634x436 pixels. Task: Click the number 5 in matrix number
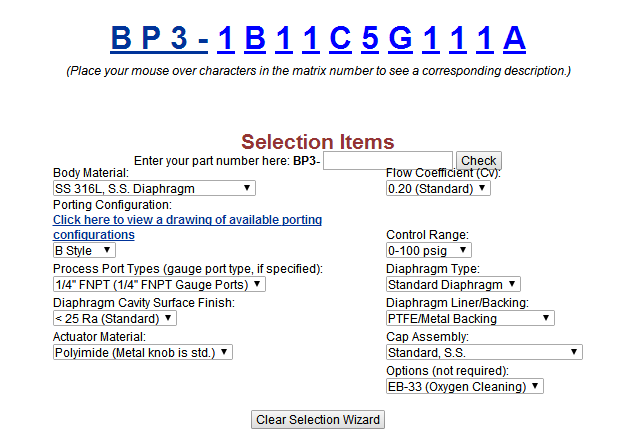(370, 38)
